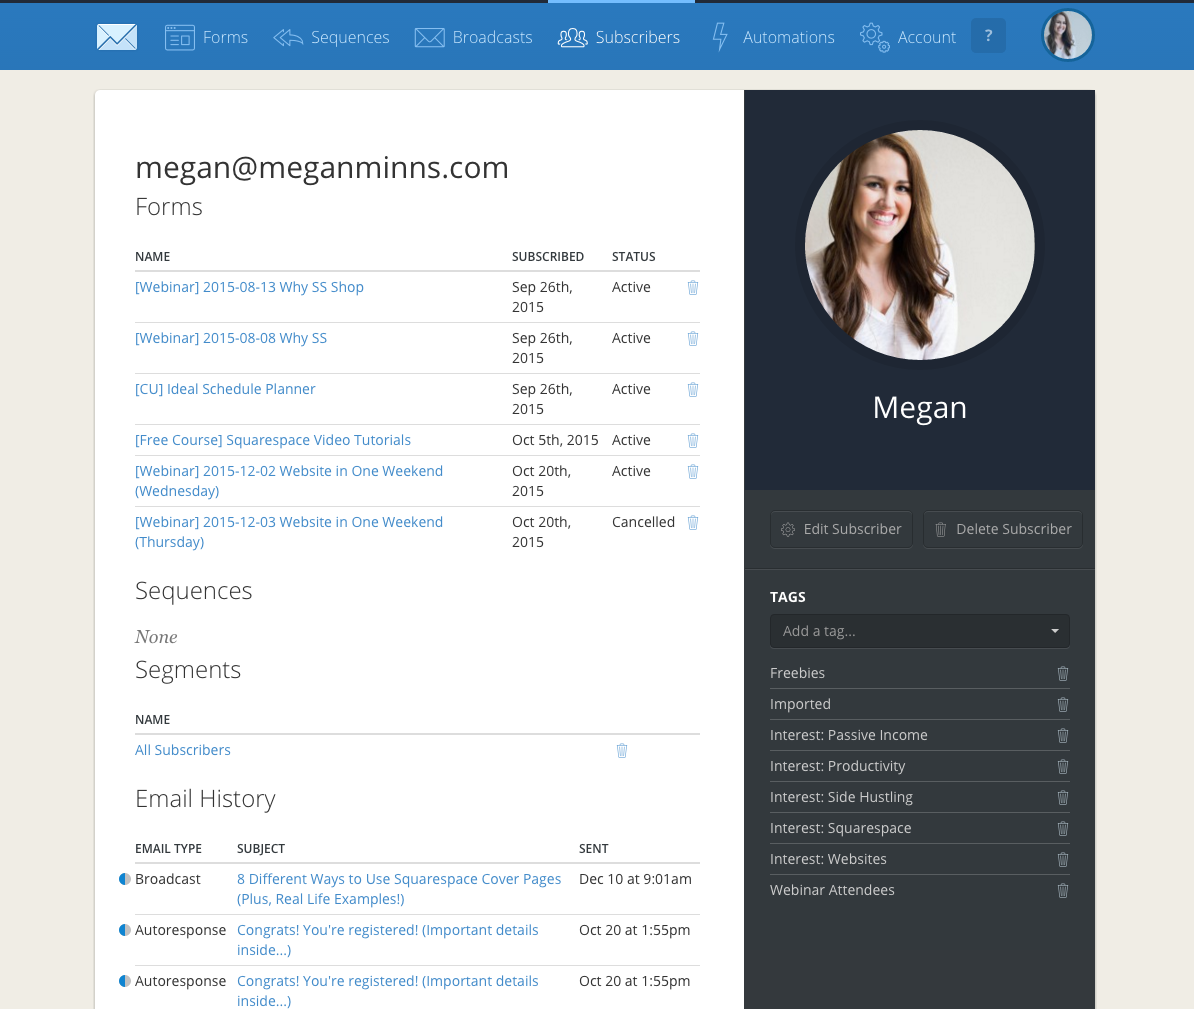Image resolution: width=1194 pixels, height=1009 pixels.
Task: Click the envelope logo in the navbar
Action: click(117, 37)
